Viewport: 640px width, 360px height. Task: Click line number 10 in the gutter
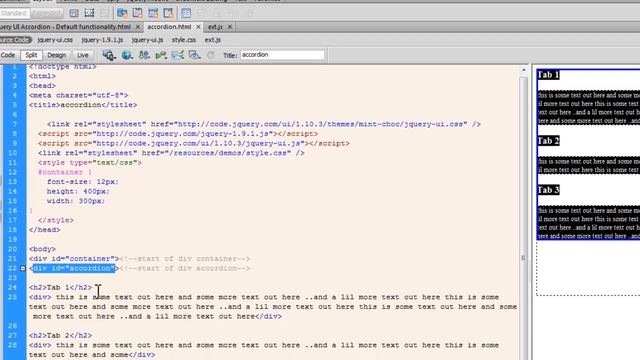(12, 153)
